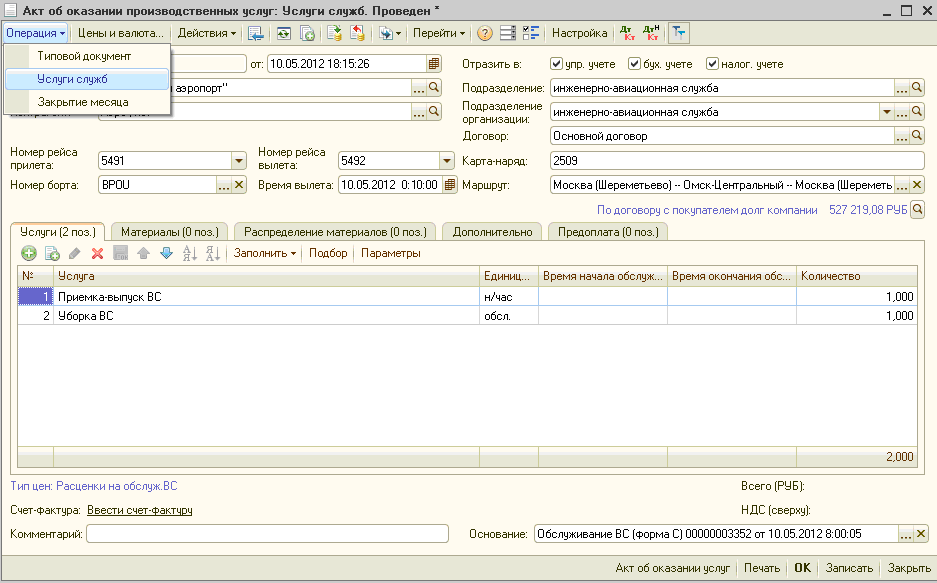Click into the Комментарий input field
Viewport: 937px width, 583px height.
coord(267,534)
